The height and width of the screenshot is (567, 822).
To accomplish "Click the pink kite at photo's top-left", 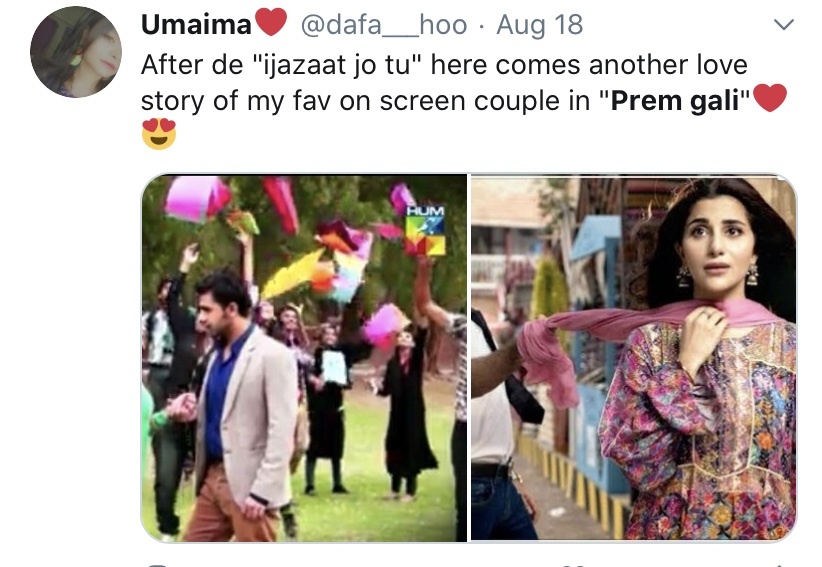I will click(x=197, y=199).
